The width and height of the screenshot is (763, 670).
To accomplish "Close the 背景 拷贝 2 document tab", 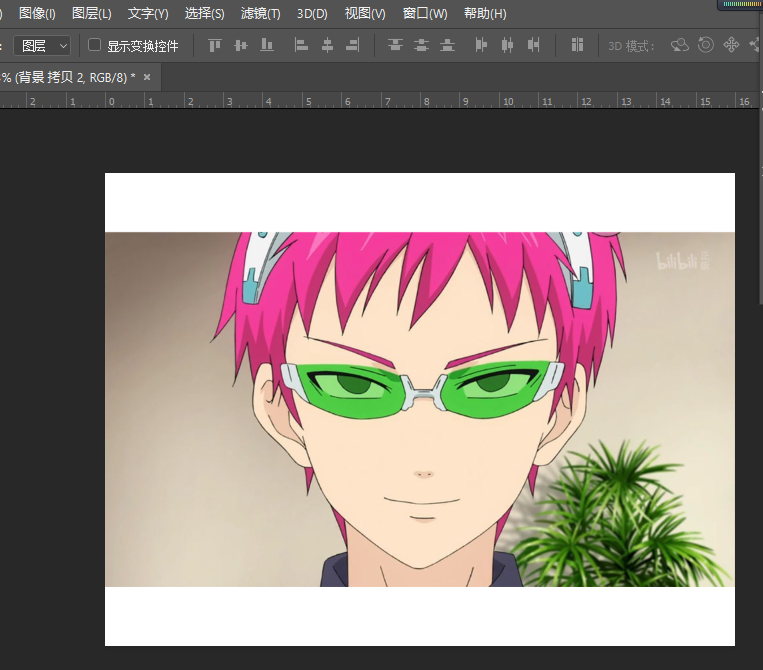I will point(147,77).
